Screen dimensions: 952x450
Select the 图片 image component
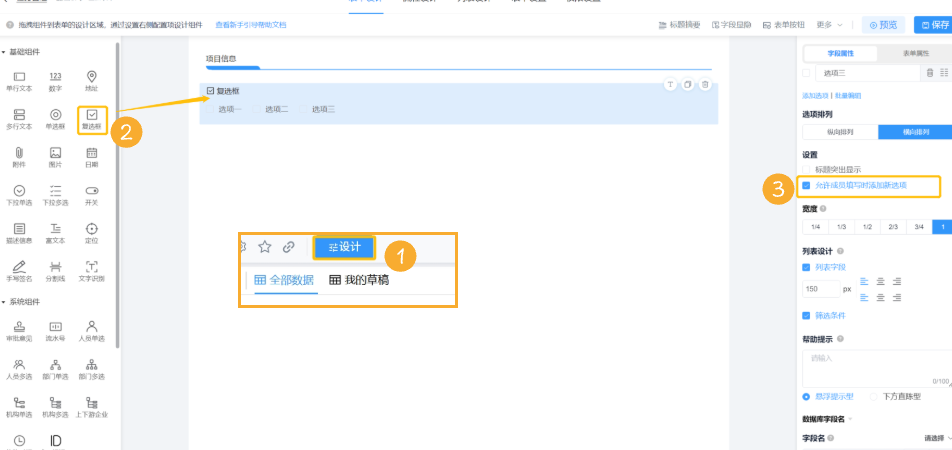pyautogui.click(x=55, y=158)
